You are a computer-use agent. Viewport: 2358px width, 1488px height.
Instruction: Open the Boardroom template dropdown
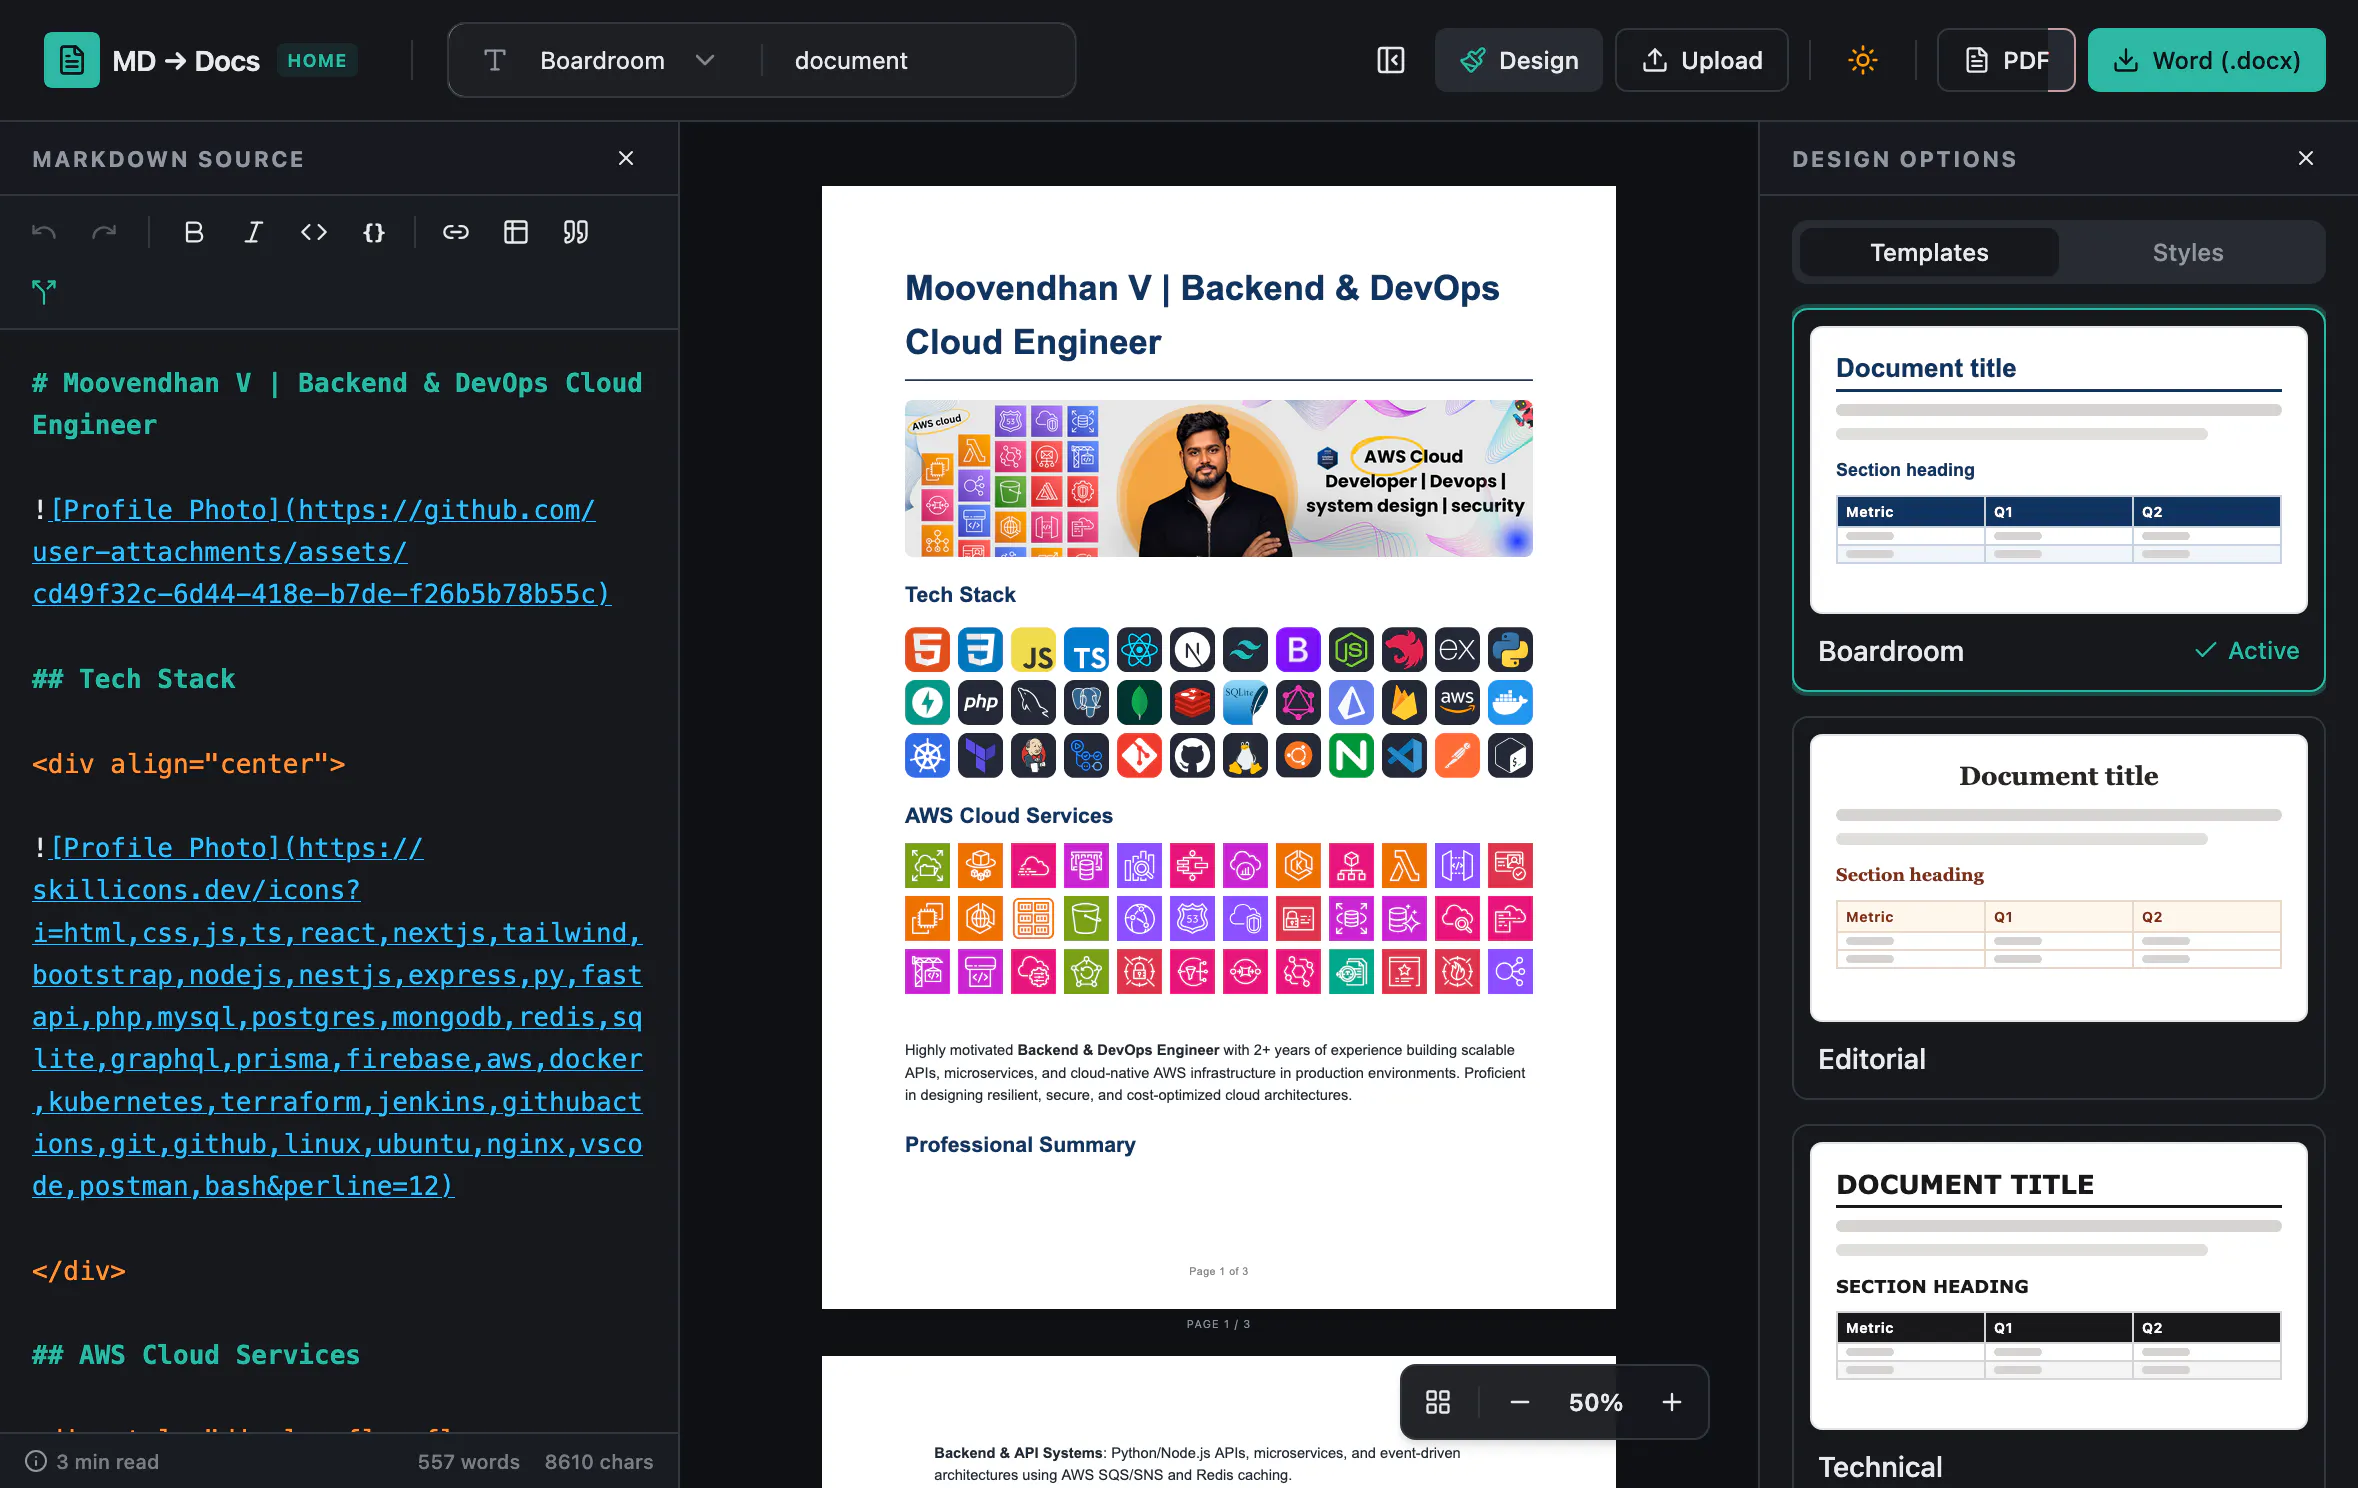coord(626,60)
